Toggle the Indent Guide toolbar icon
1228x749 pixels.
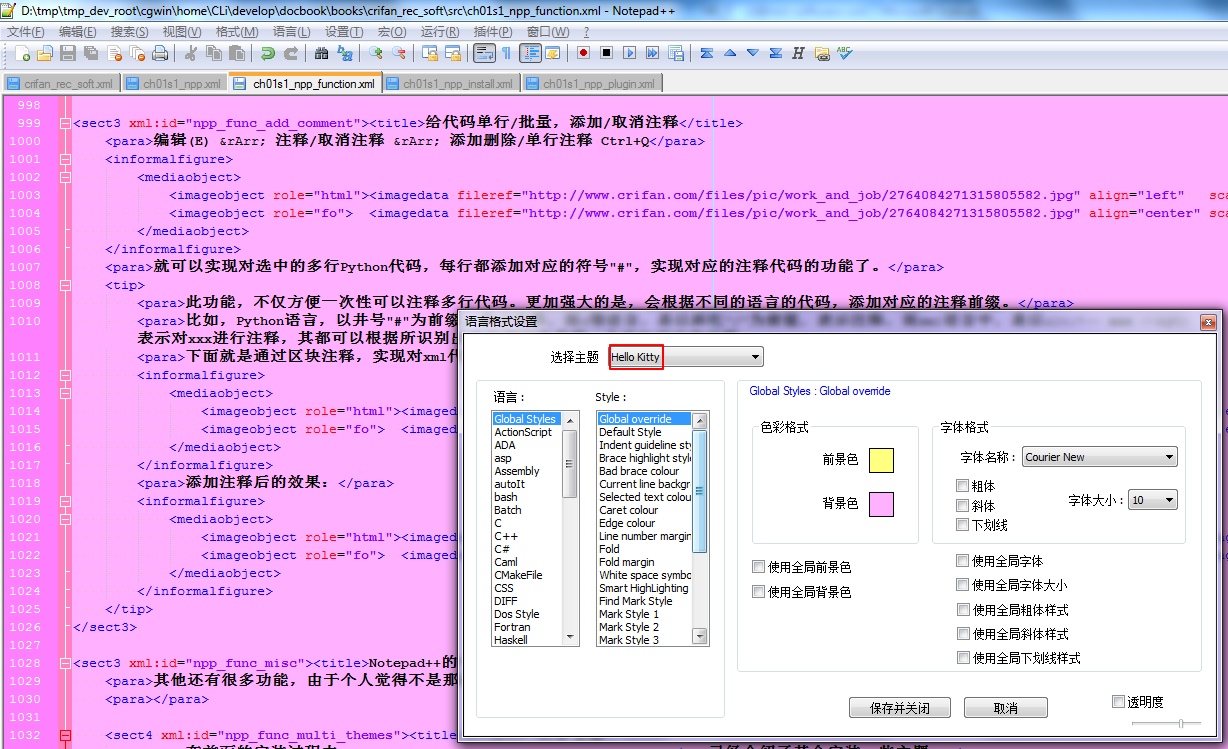[x=530, y=53]
